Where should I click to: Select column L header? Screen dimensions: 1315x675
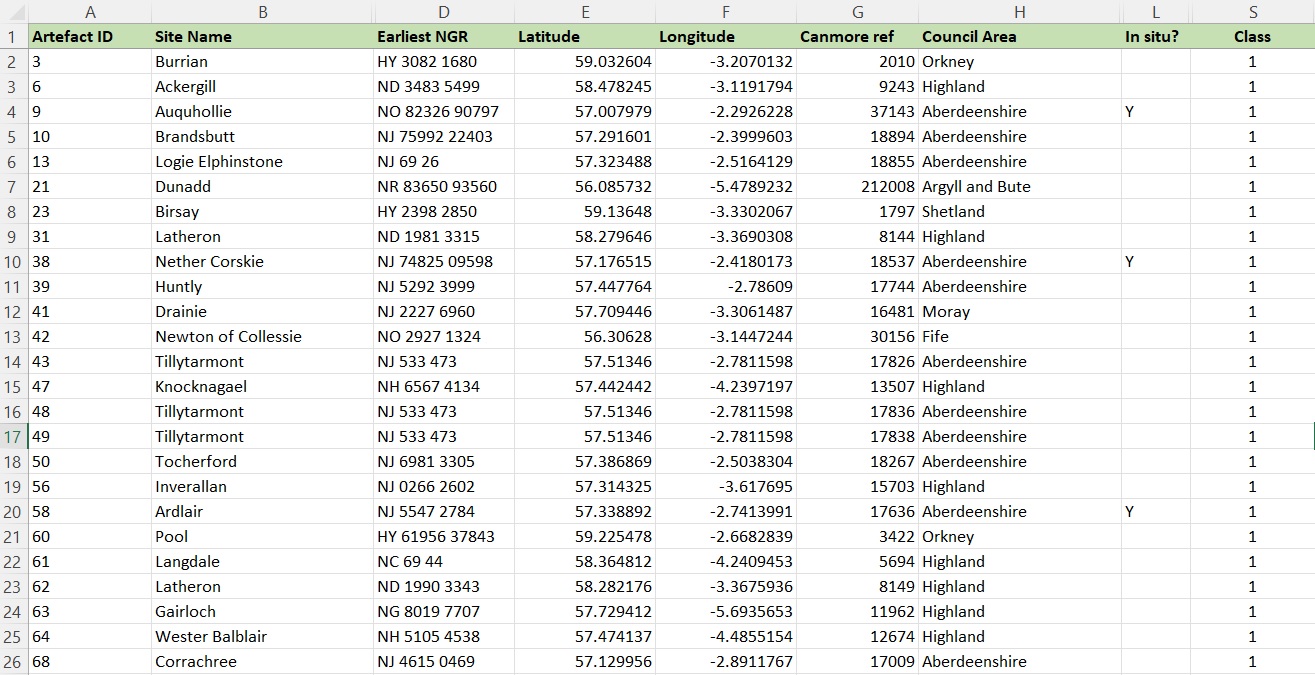click(x=1156, y=12)
